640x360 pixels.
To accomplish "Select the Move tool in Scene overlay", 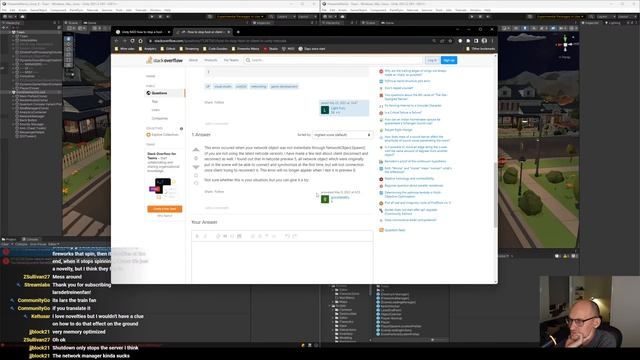I will point(69,44).
